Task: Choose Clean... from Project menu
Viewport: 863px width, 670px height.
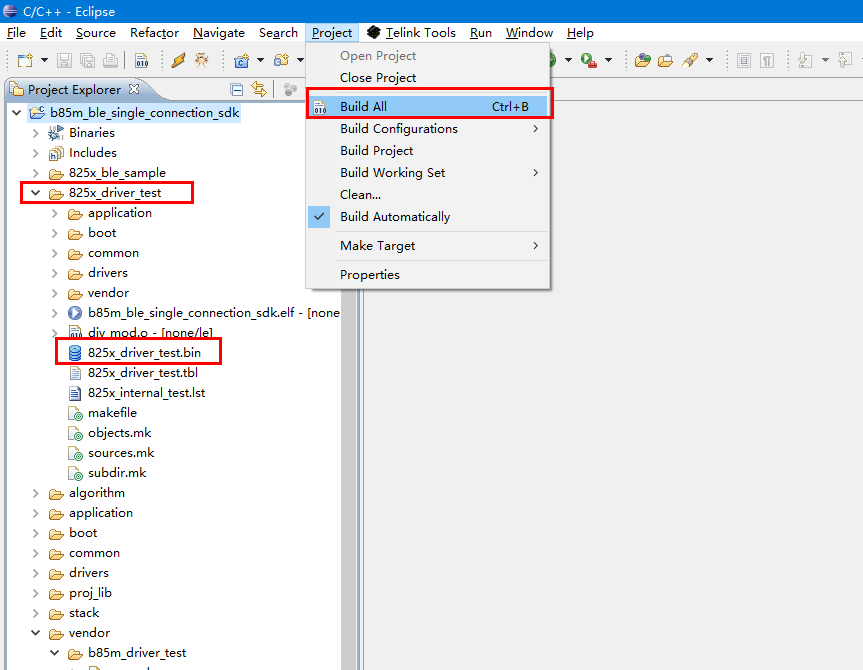Action: [428, 195]
